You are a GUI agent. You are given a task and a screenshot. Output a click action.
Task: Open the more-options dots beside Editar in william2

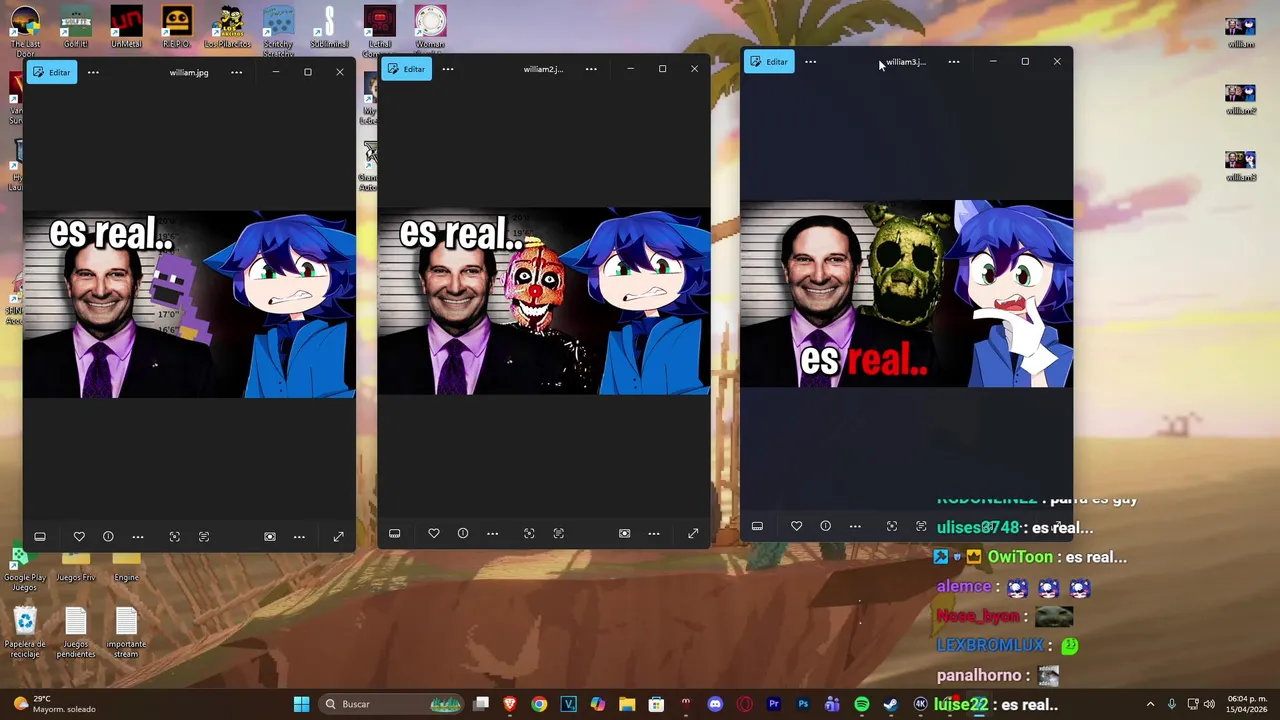[x=448, y=69]
